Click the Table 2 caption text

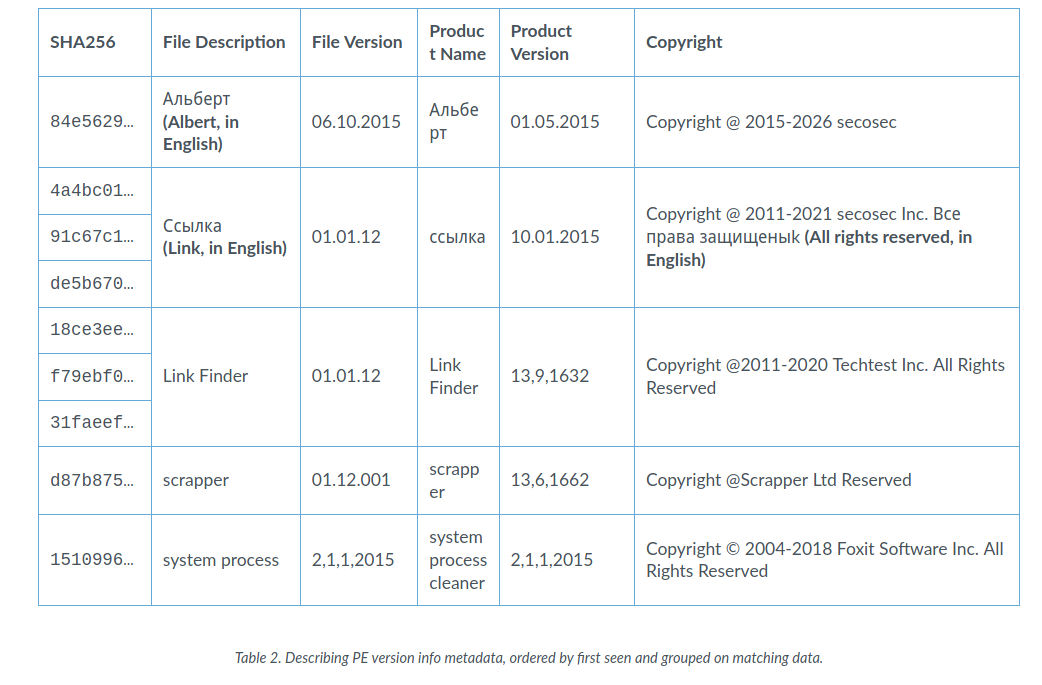click(x=528, y=658)
